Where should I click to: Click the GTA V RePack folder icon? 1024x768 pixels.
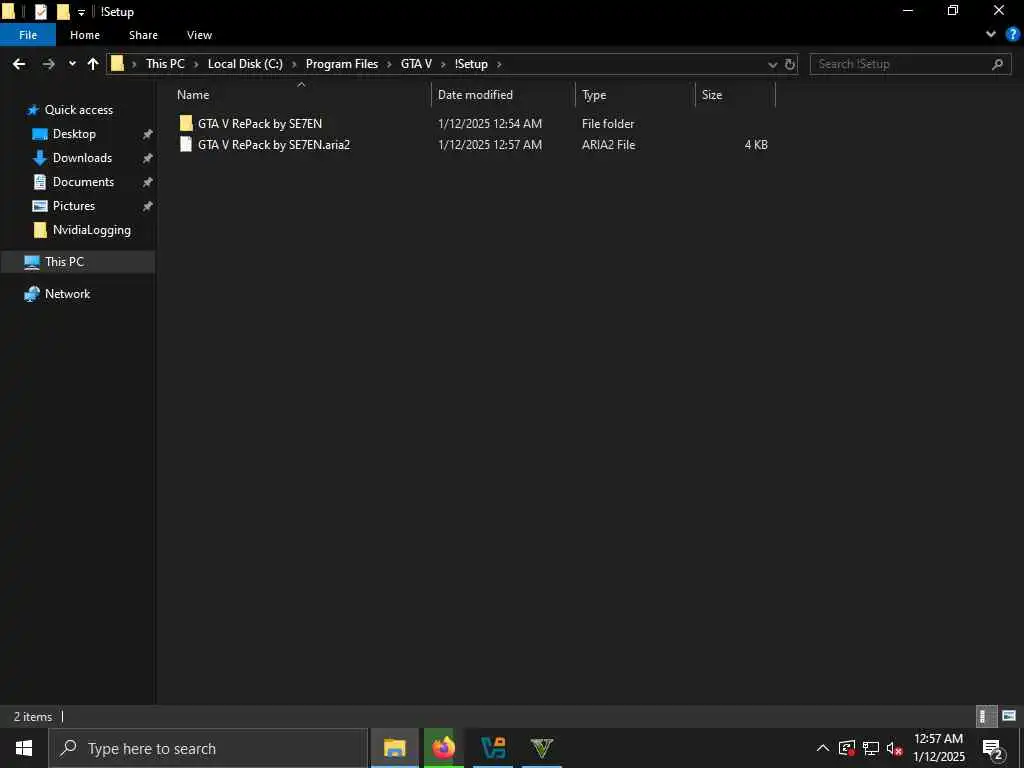(x=186, y=123)
